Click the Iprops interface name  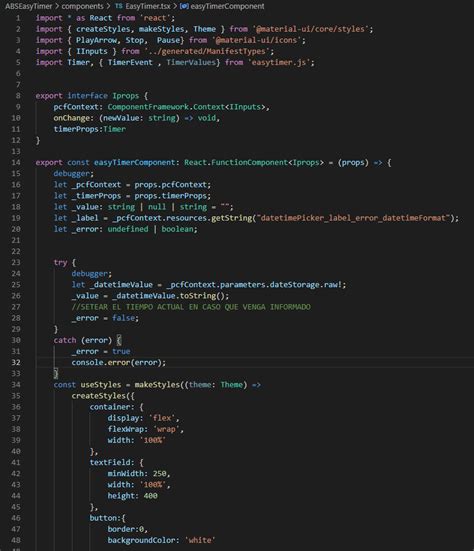pos(126,96)
